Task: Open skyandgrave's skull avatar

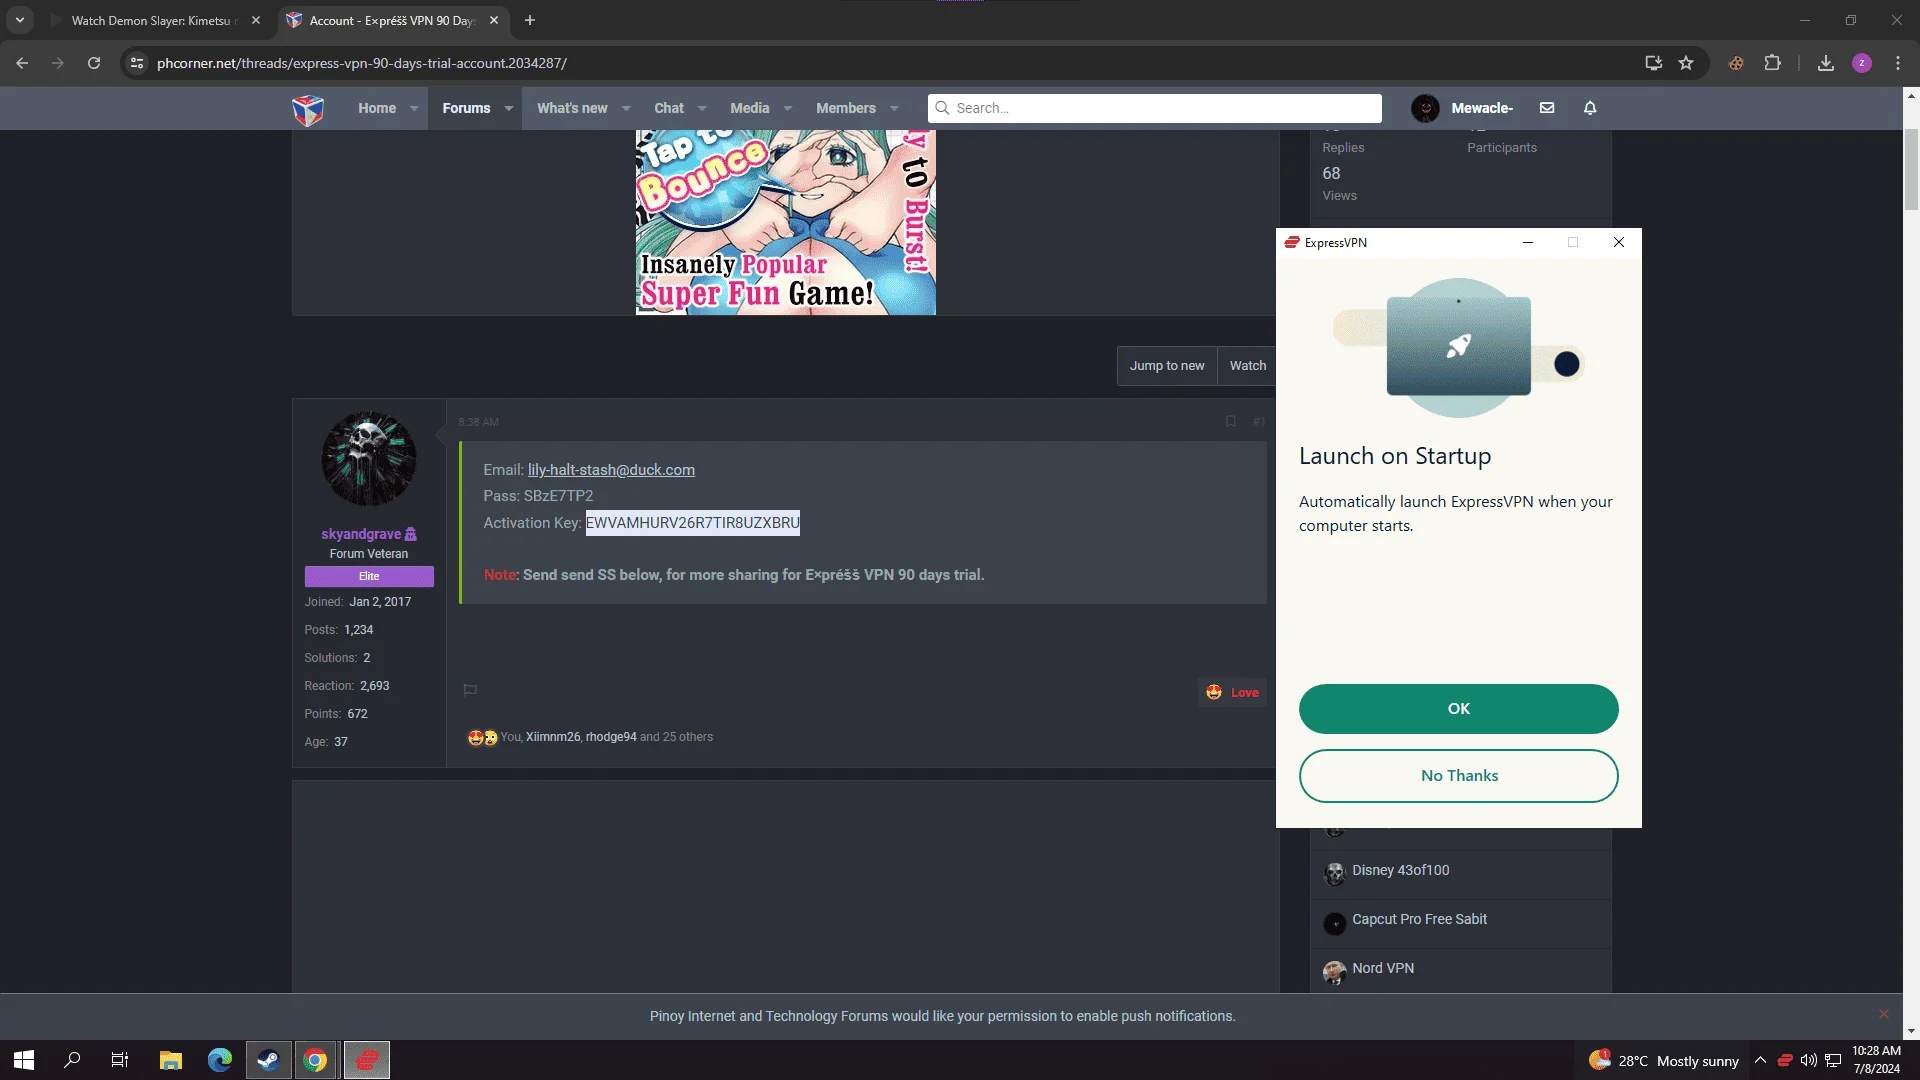Action: [x=369, y=459]
